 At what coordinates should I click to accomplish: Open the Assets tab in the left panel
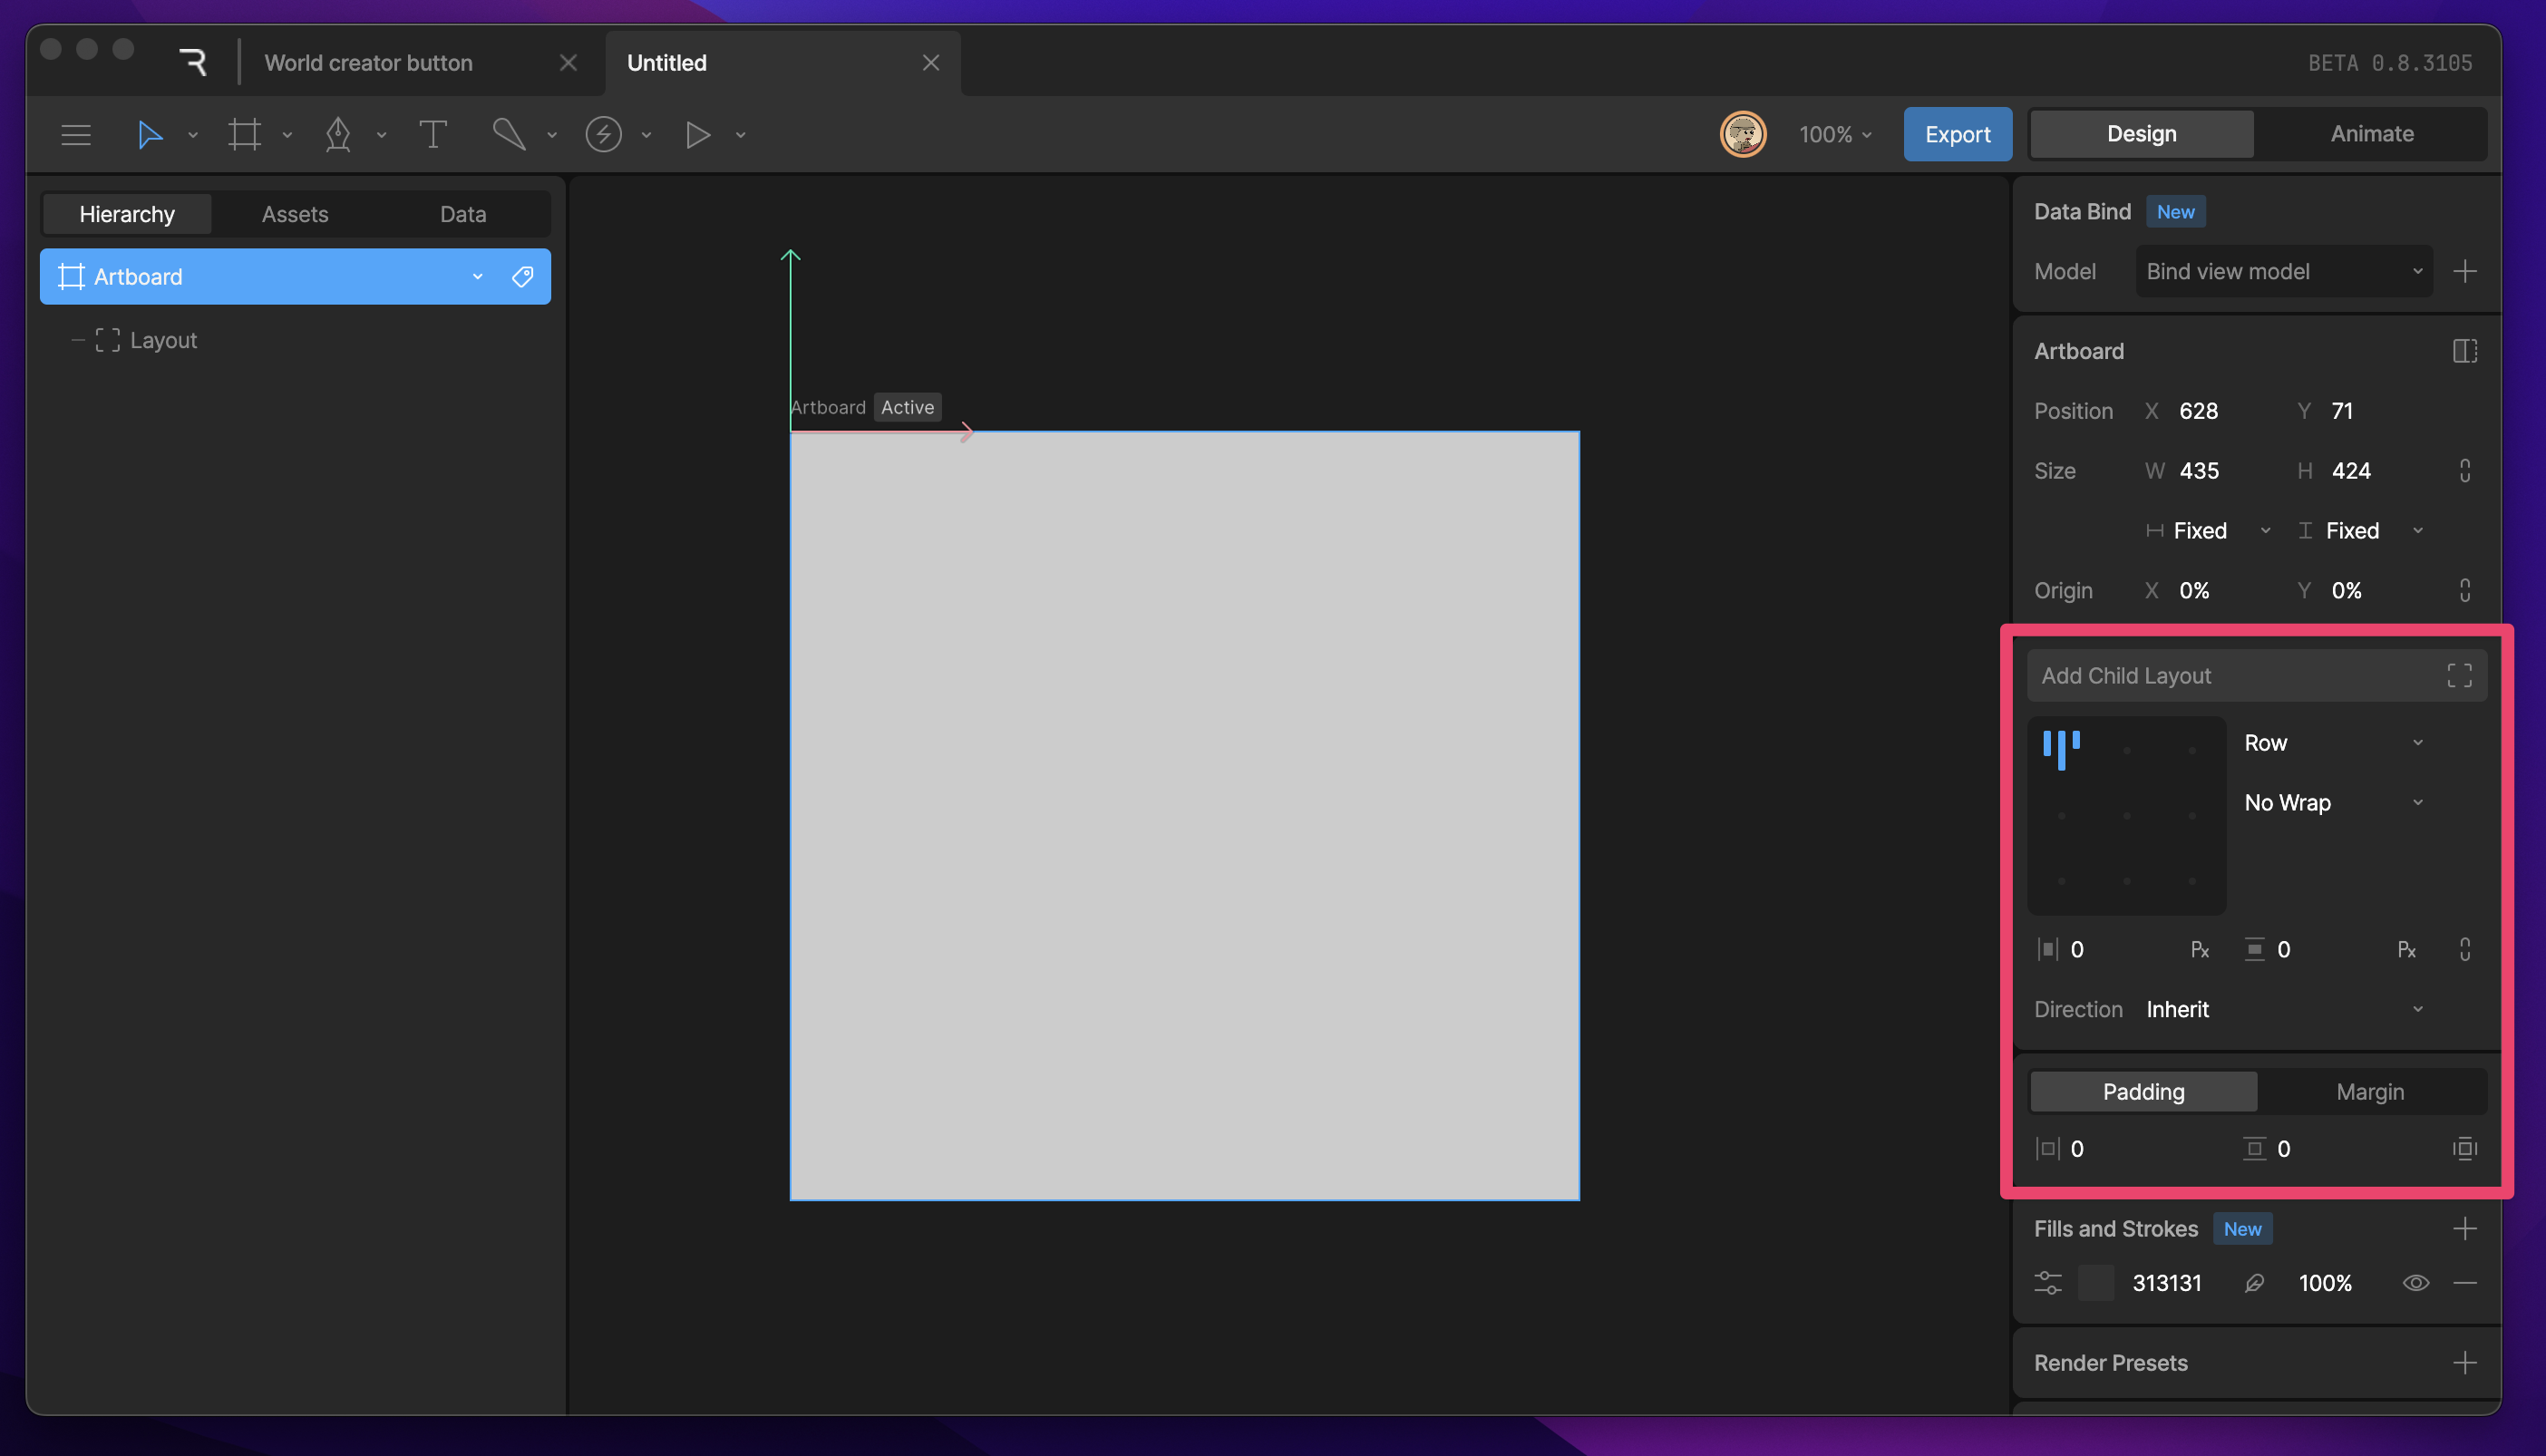295,213
